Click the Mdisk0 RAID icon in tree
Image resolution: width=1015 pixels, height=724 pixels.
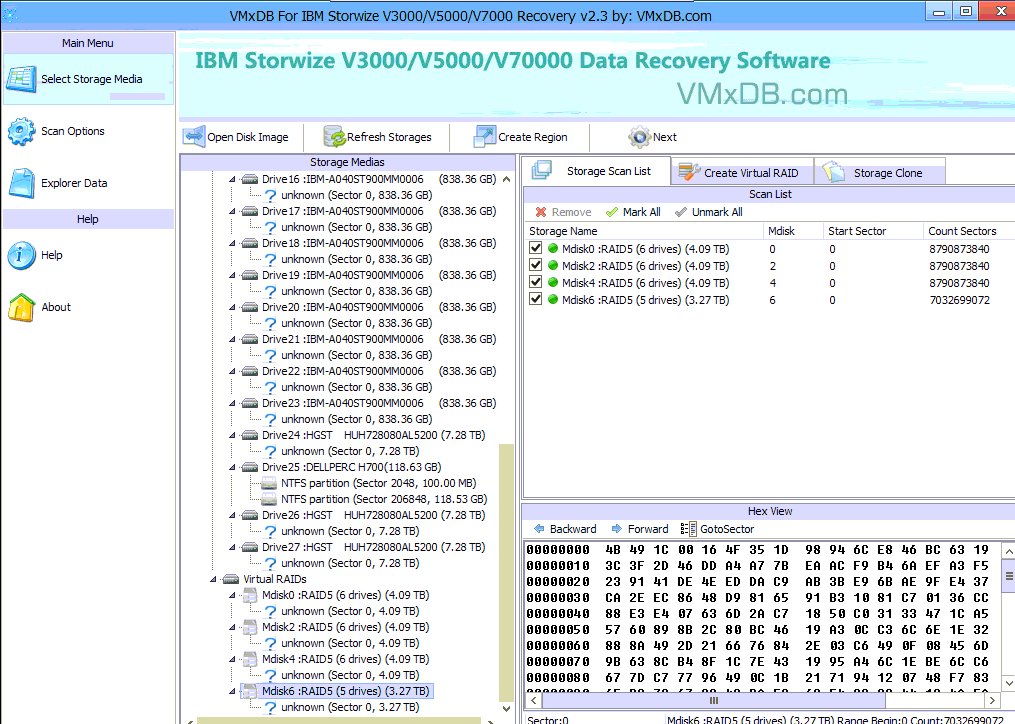tap(250, 595)
